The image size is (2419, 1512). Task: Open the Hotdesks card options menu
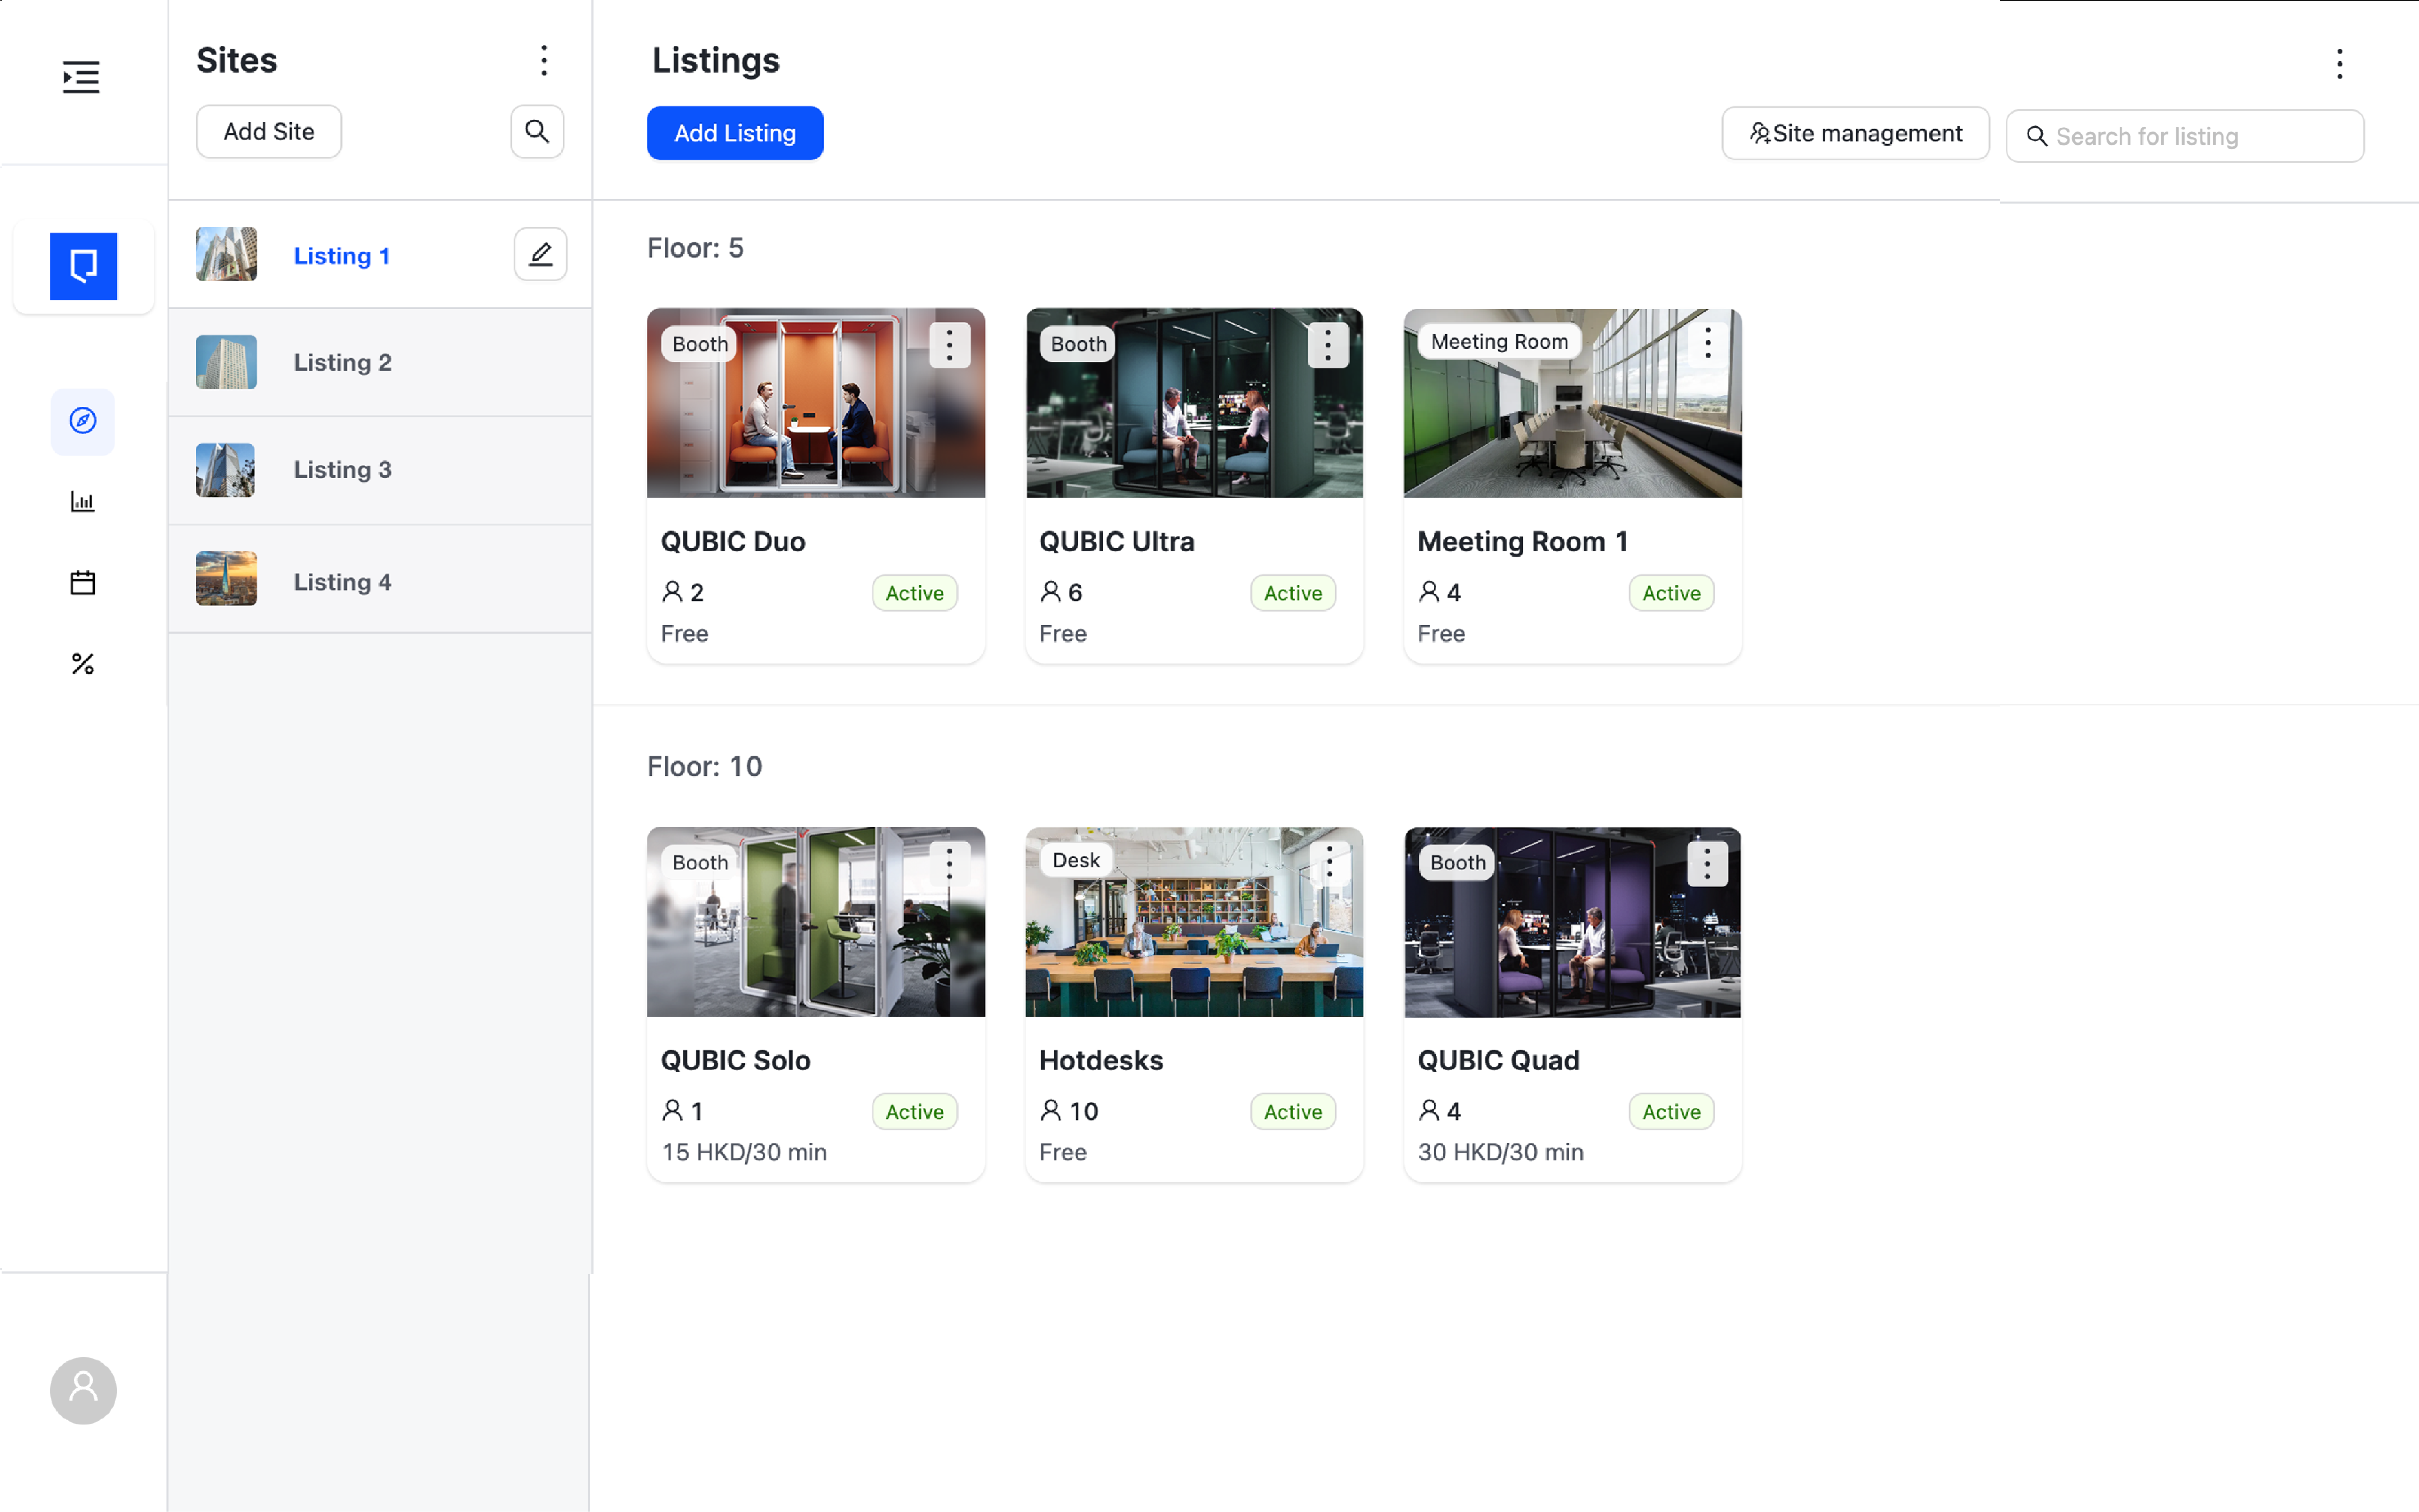click(1329, 862)
